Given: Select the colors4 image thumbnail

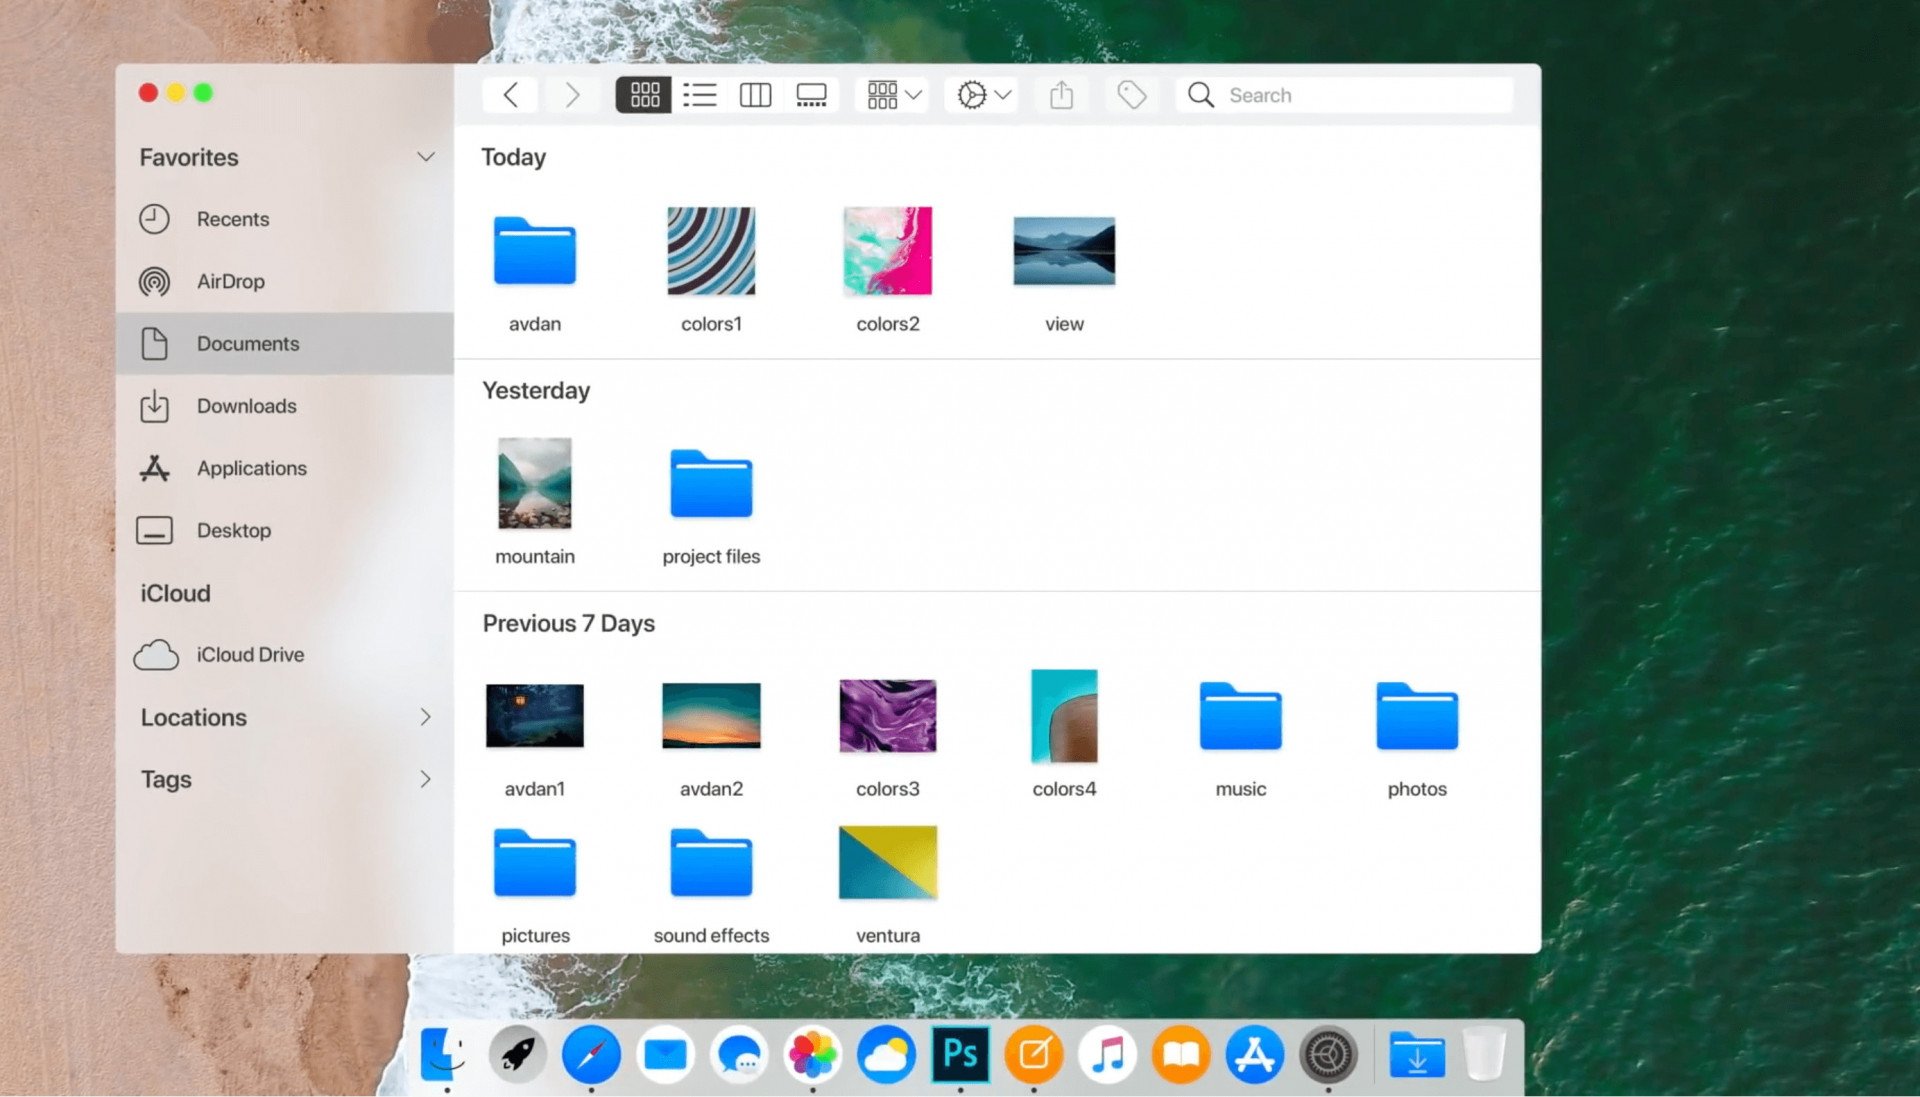Looking at the screenshot, I should pos(1064,716).
